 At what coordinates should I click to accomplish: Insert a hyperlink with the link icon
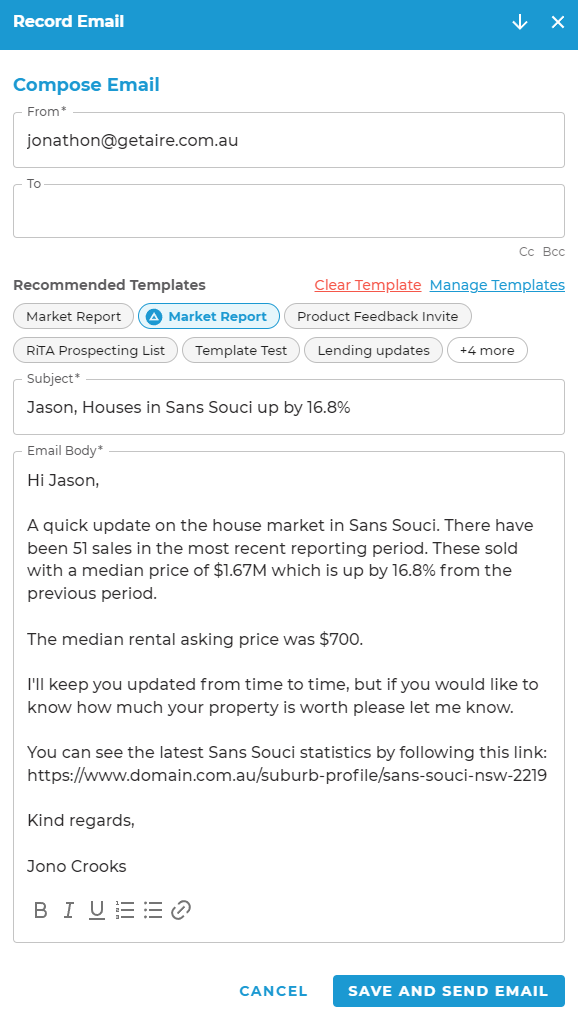coord(181,910)
